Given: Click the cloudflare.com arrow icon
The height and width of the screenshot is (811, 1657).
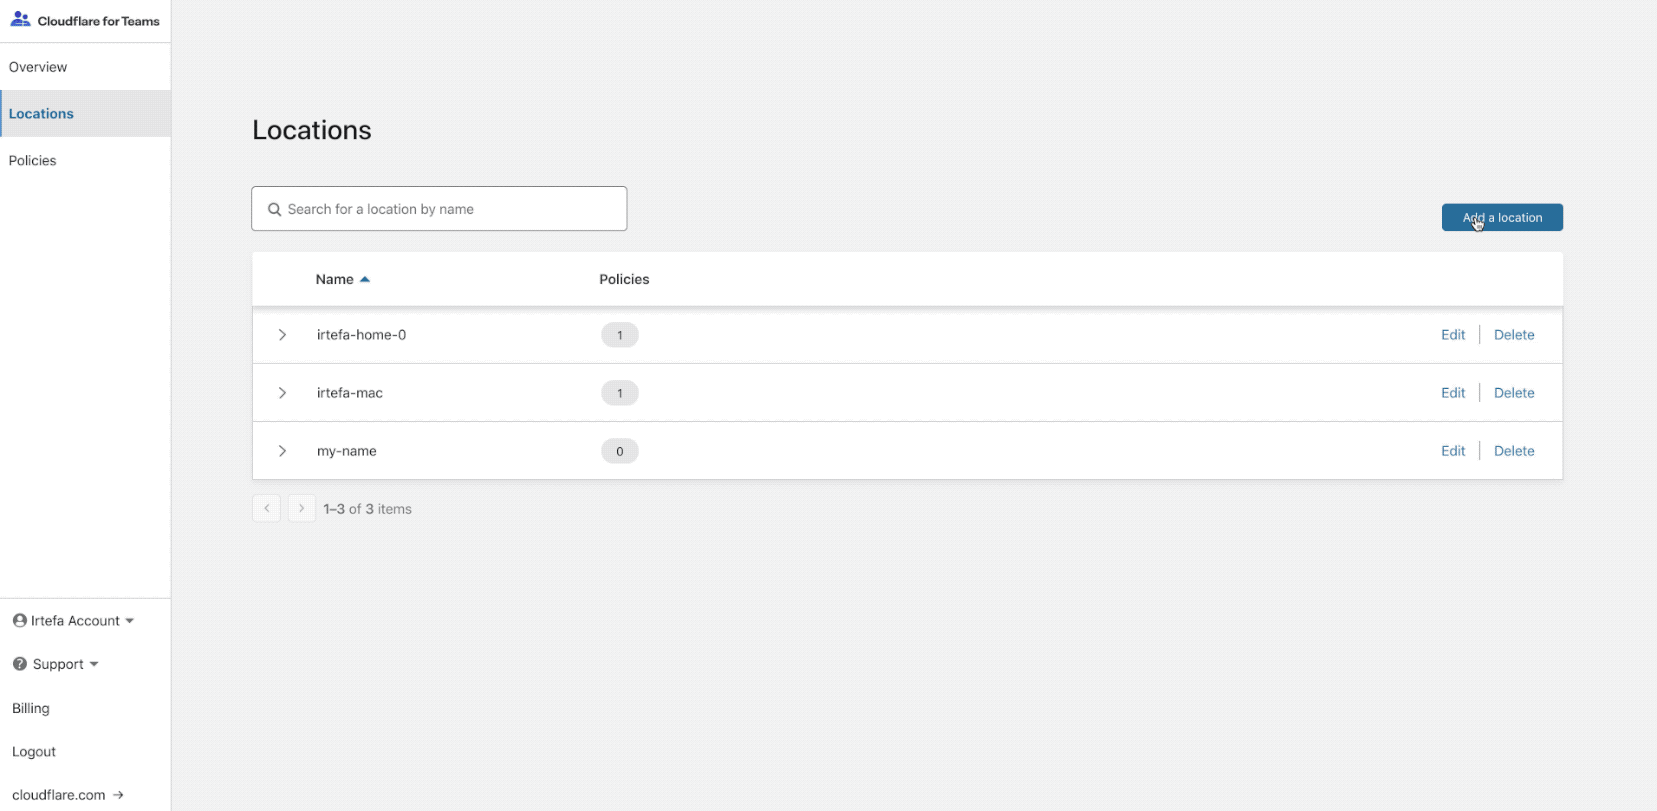Looking at the screenshot, I should (x=118, y=795).
